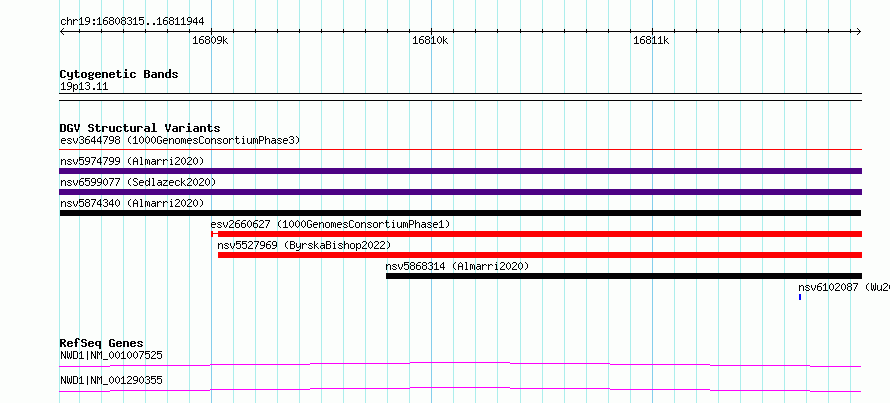Click the 16811k ruler tick label
This screenshot has width=890, height=403.
651,40
